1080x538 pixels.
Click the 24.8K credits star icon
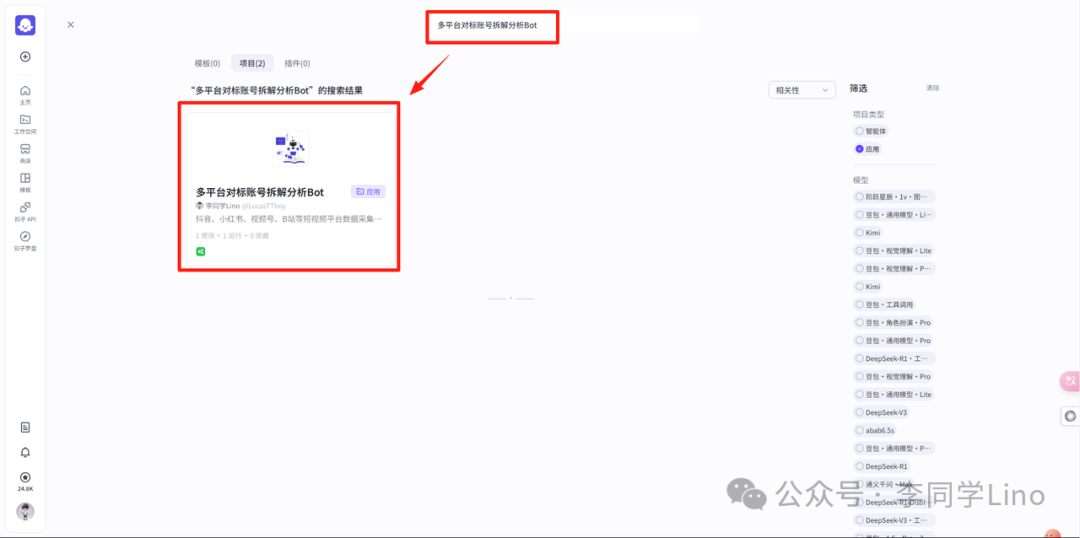click(x=25, y=477)
